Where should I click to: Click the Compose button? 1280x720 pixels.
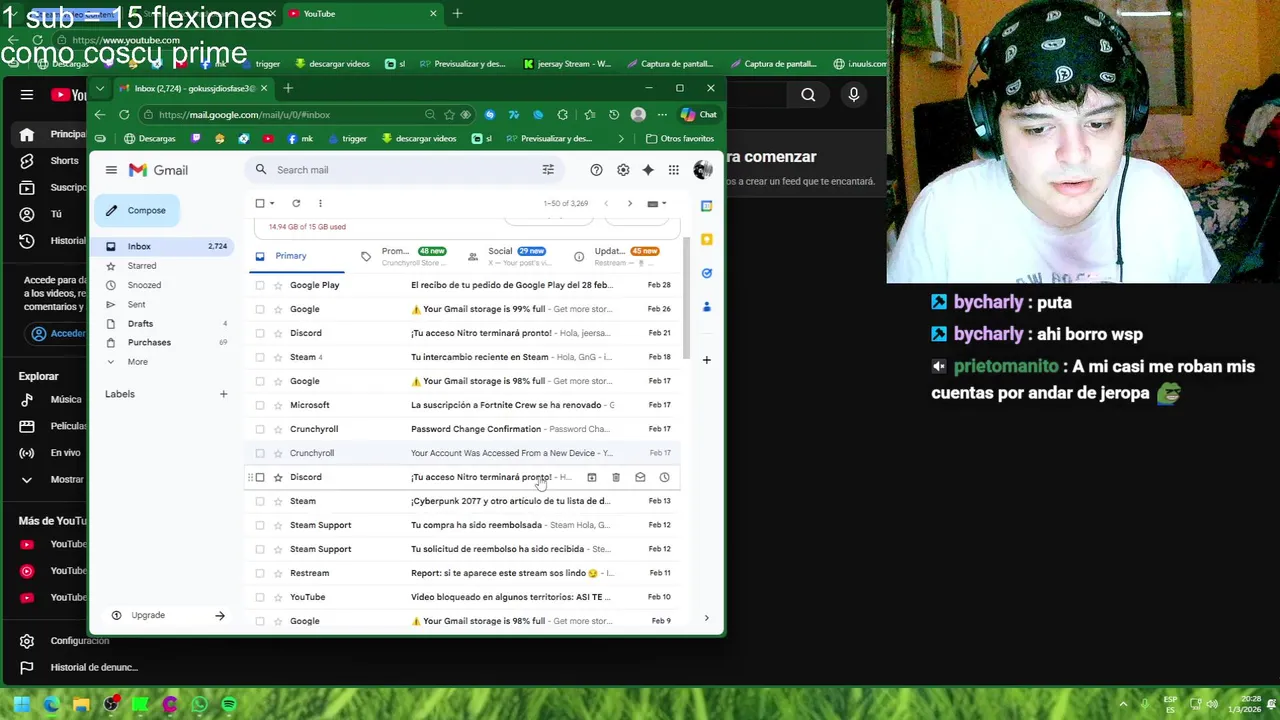(136, 210)
